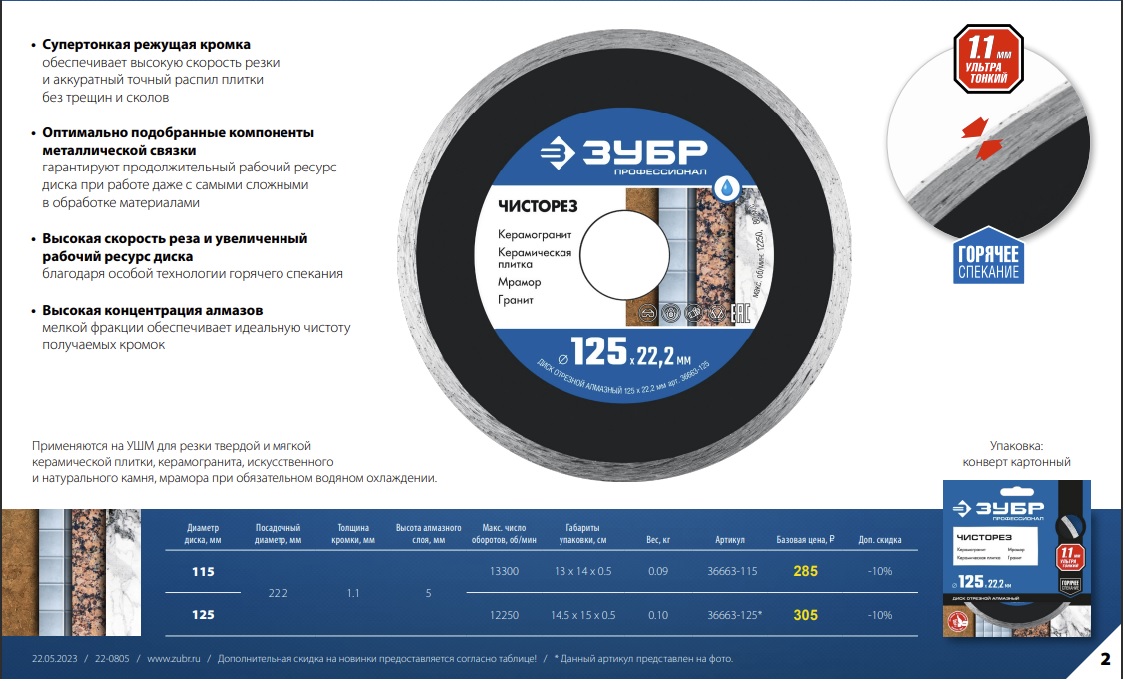This screenshot has width=1125, height=681.
Task: Click the Базовая цена column header
Action: point(805,540)
